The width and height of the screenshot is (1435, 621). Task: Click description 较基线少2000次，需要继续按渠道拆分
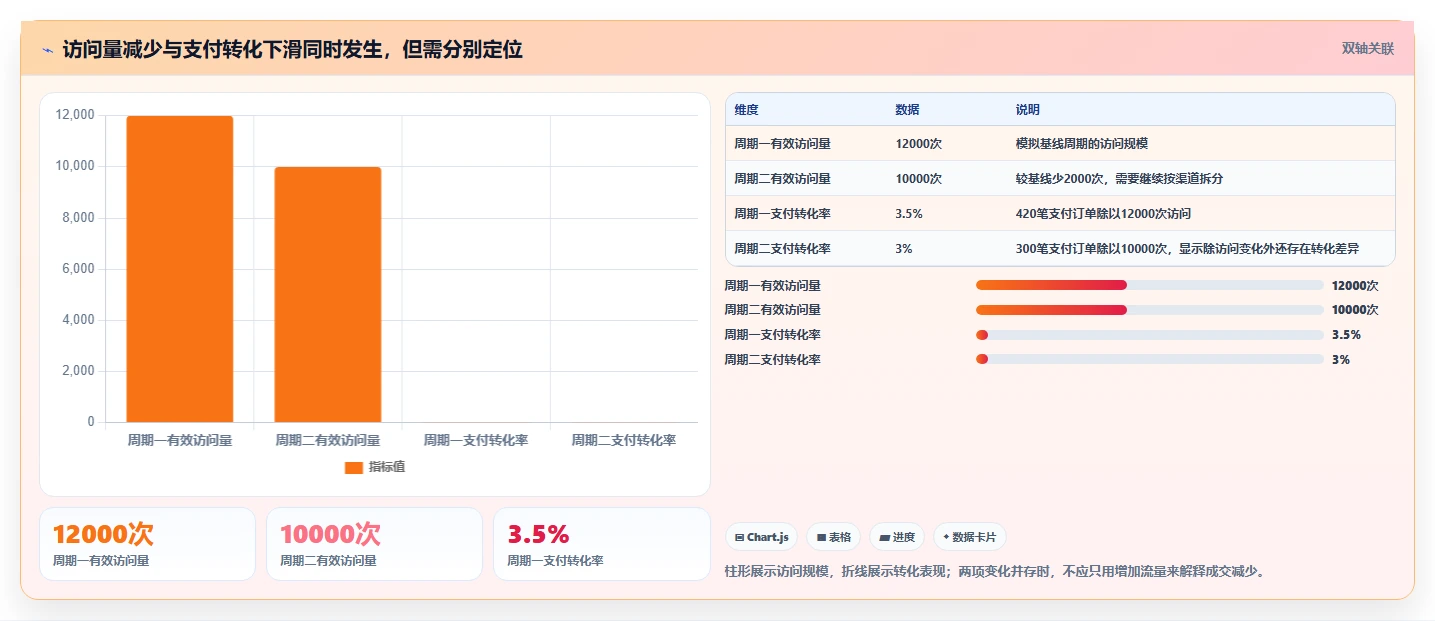tap(1119, 179)
